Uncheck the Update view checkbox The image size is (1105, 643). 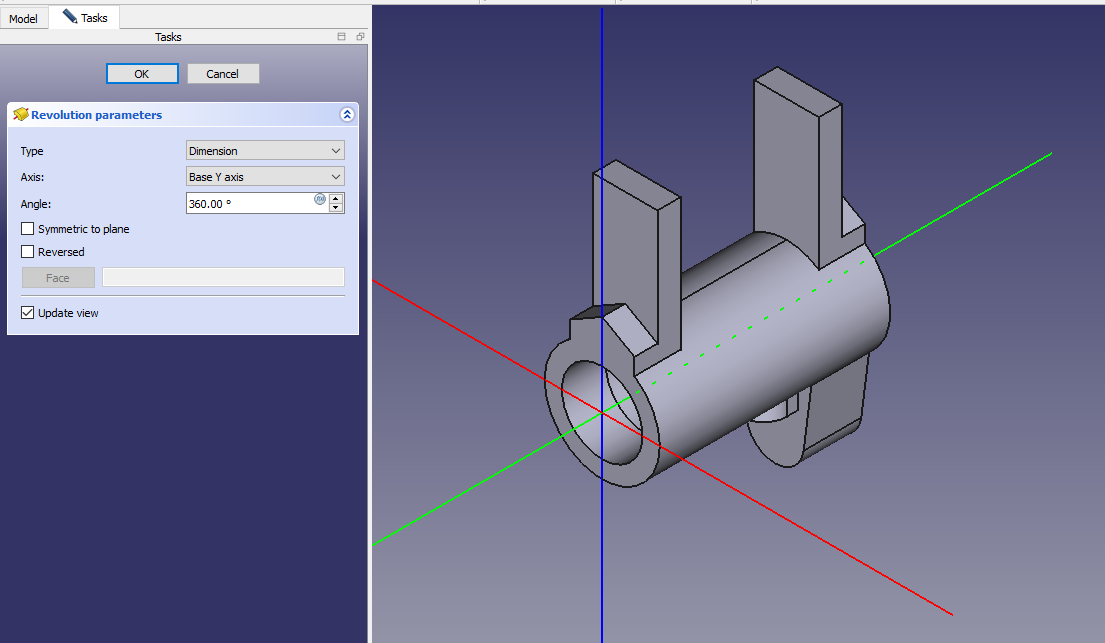[x=28, y=313]
